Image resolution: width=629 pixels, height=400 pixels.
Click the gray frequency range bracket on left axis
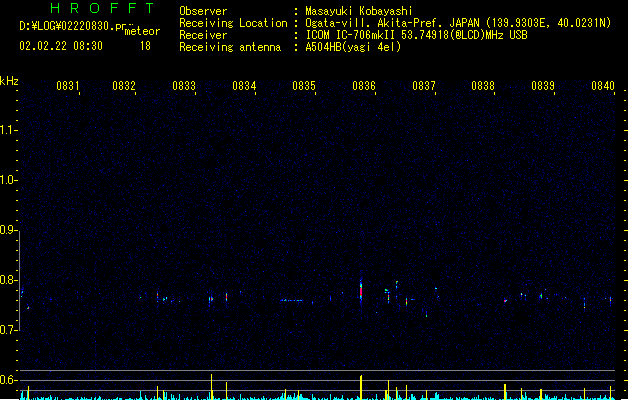pos(19,281)
